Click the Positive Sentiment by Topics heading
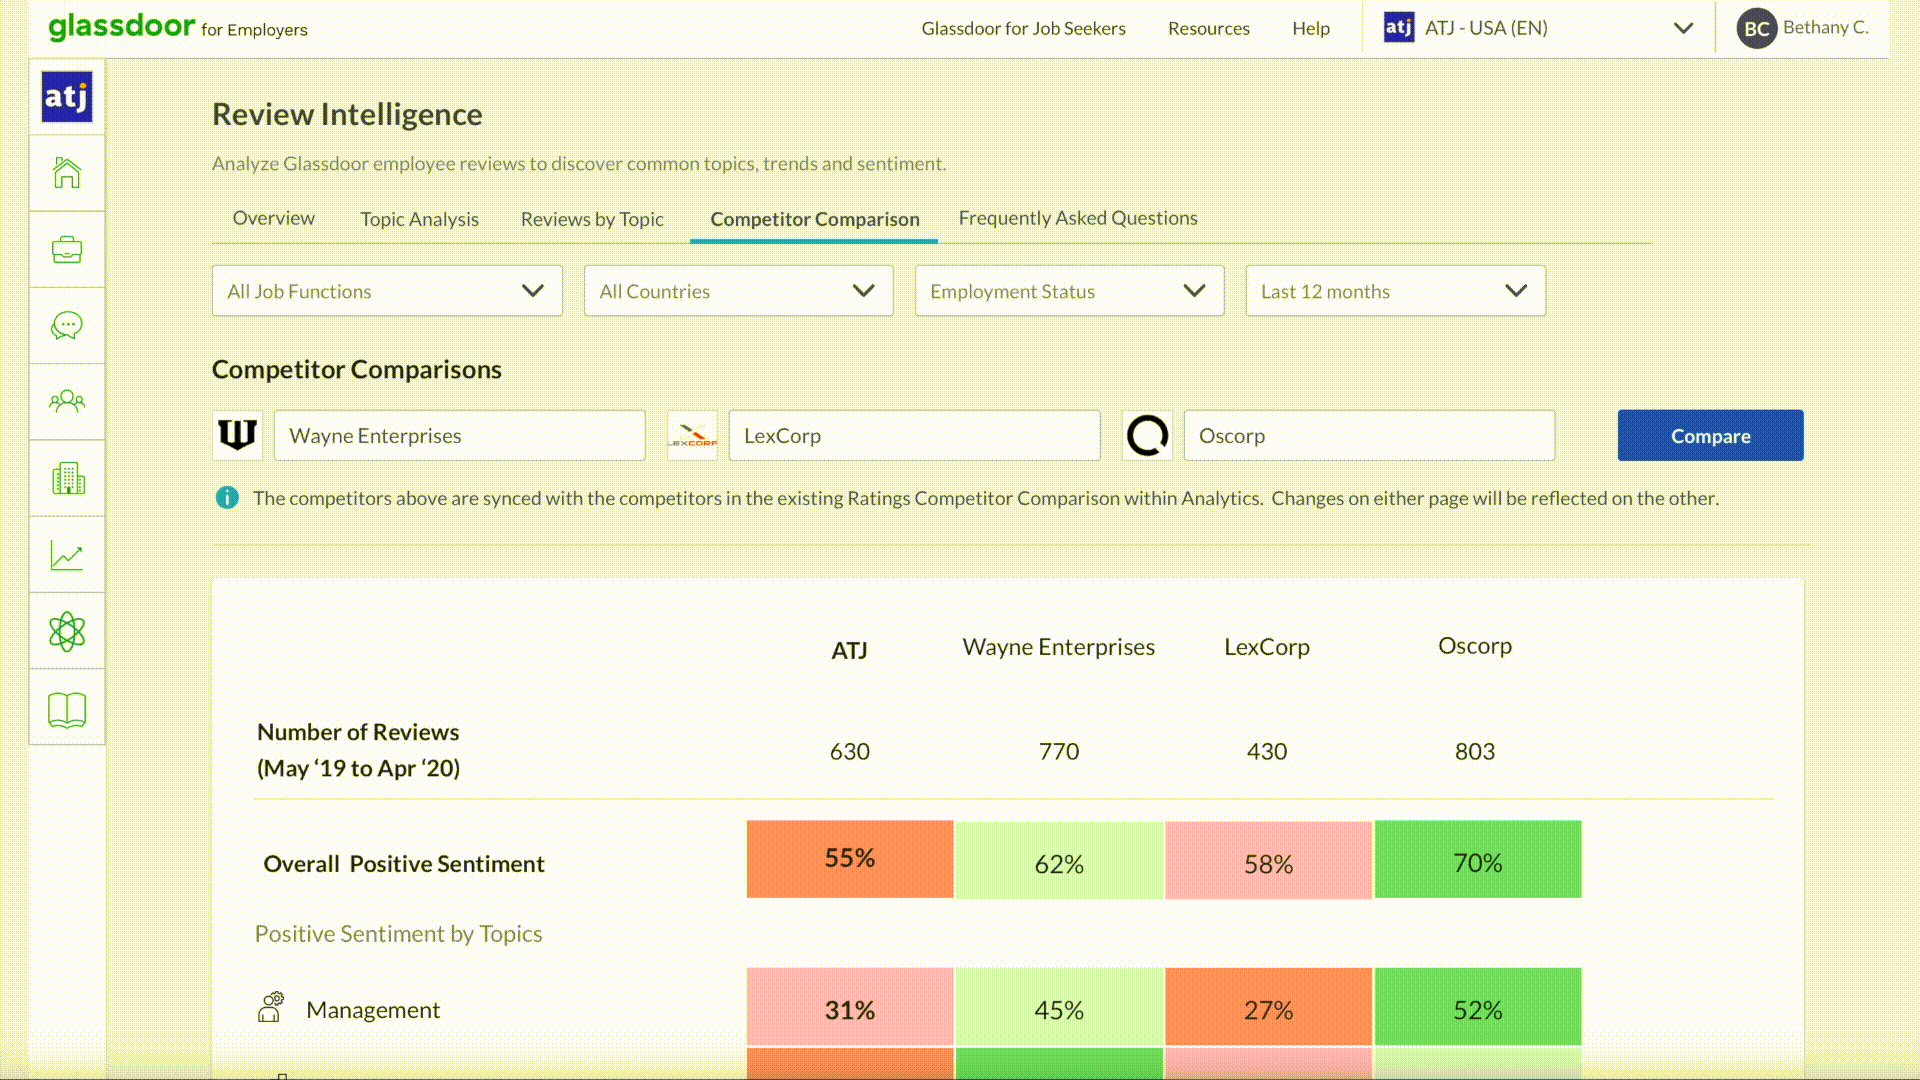 click(398, 934)
